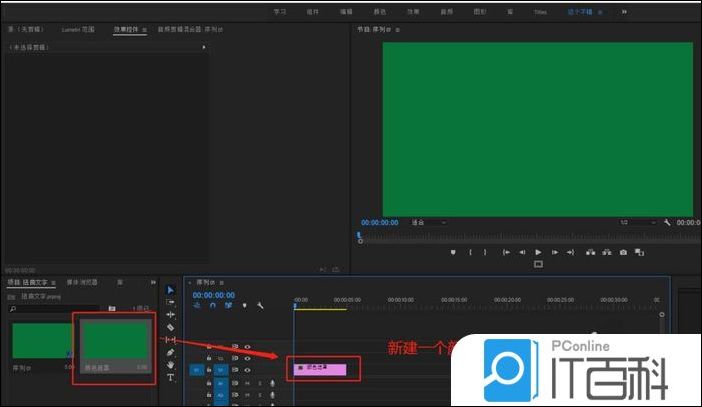The width and height of the screenshot is (702, 407).
Task: Select the Type tool
Action: pos(170,378)
